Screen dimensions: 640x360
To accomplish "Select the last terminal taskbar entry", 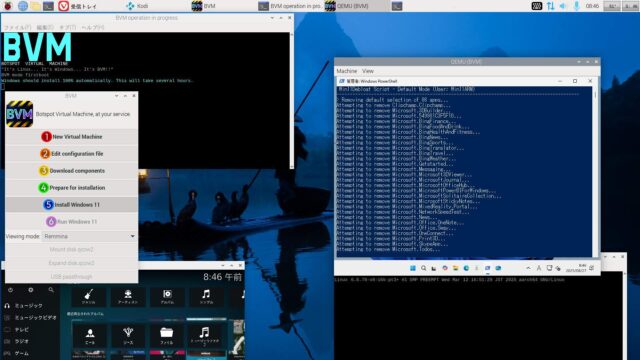I will 397,6.
